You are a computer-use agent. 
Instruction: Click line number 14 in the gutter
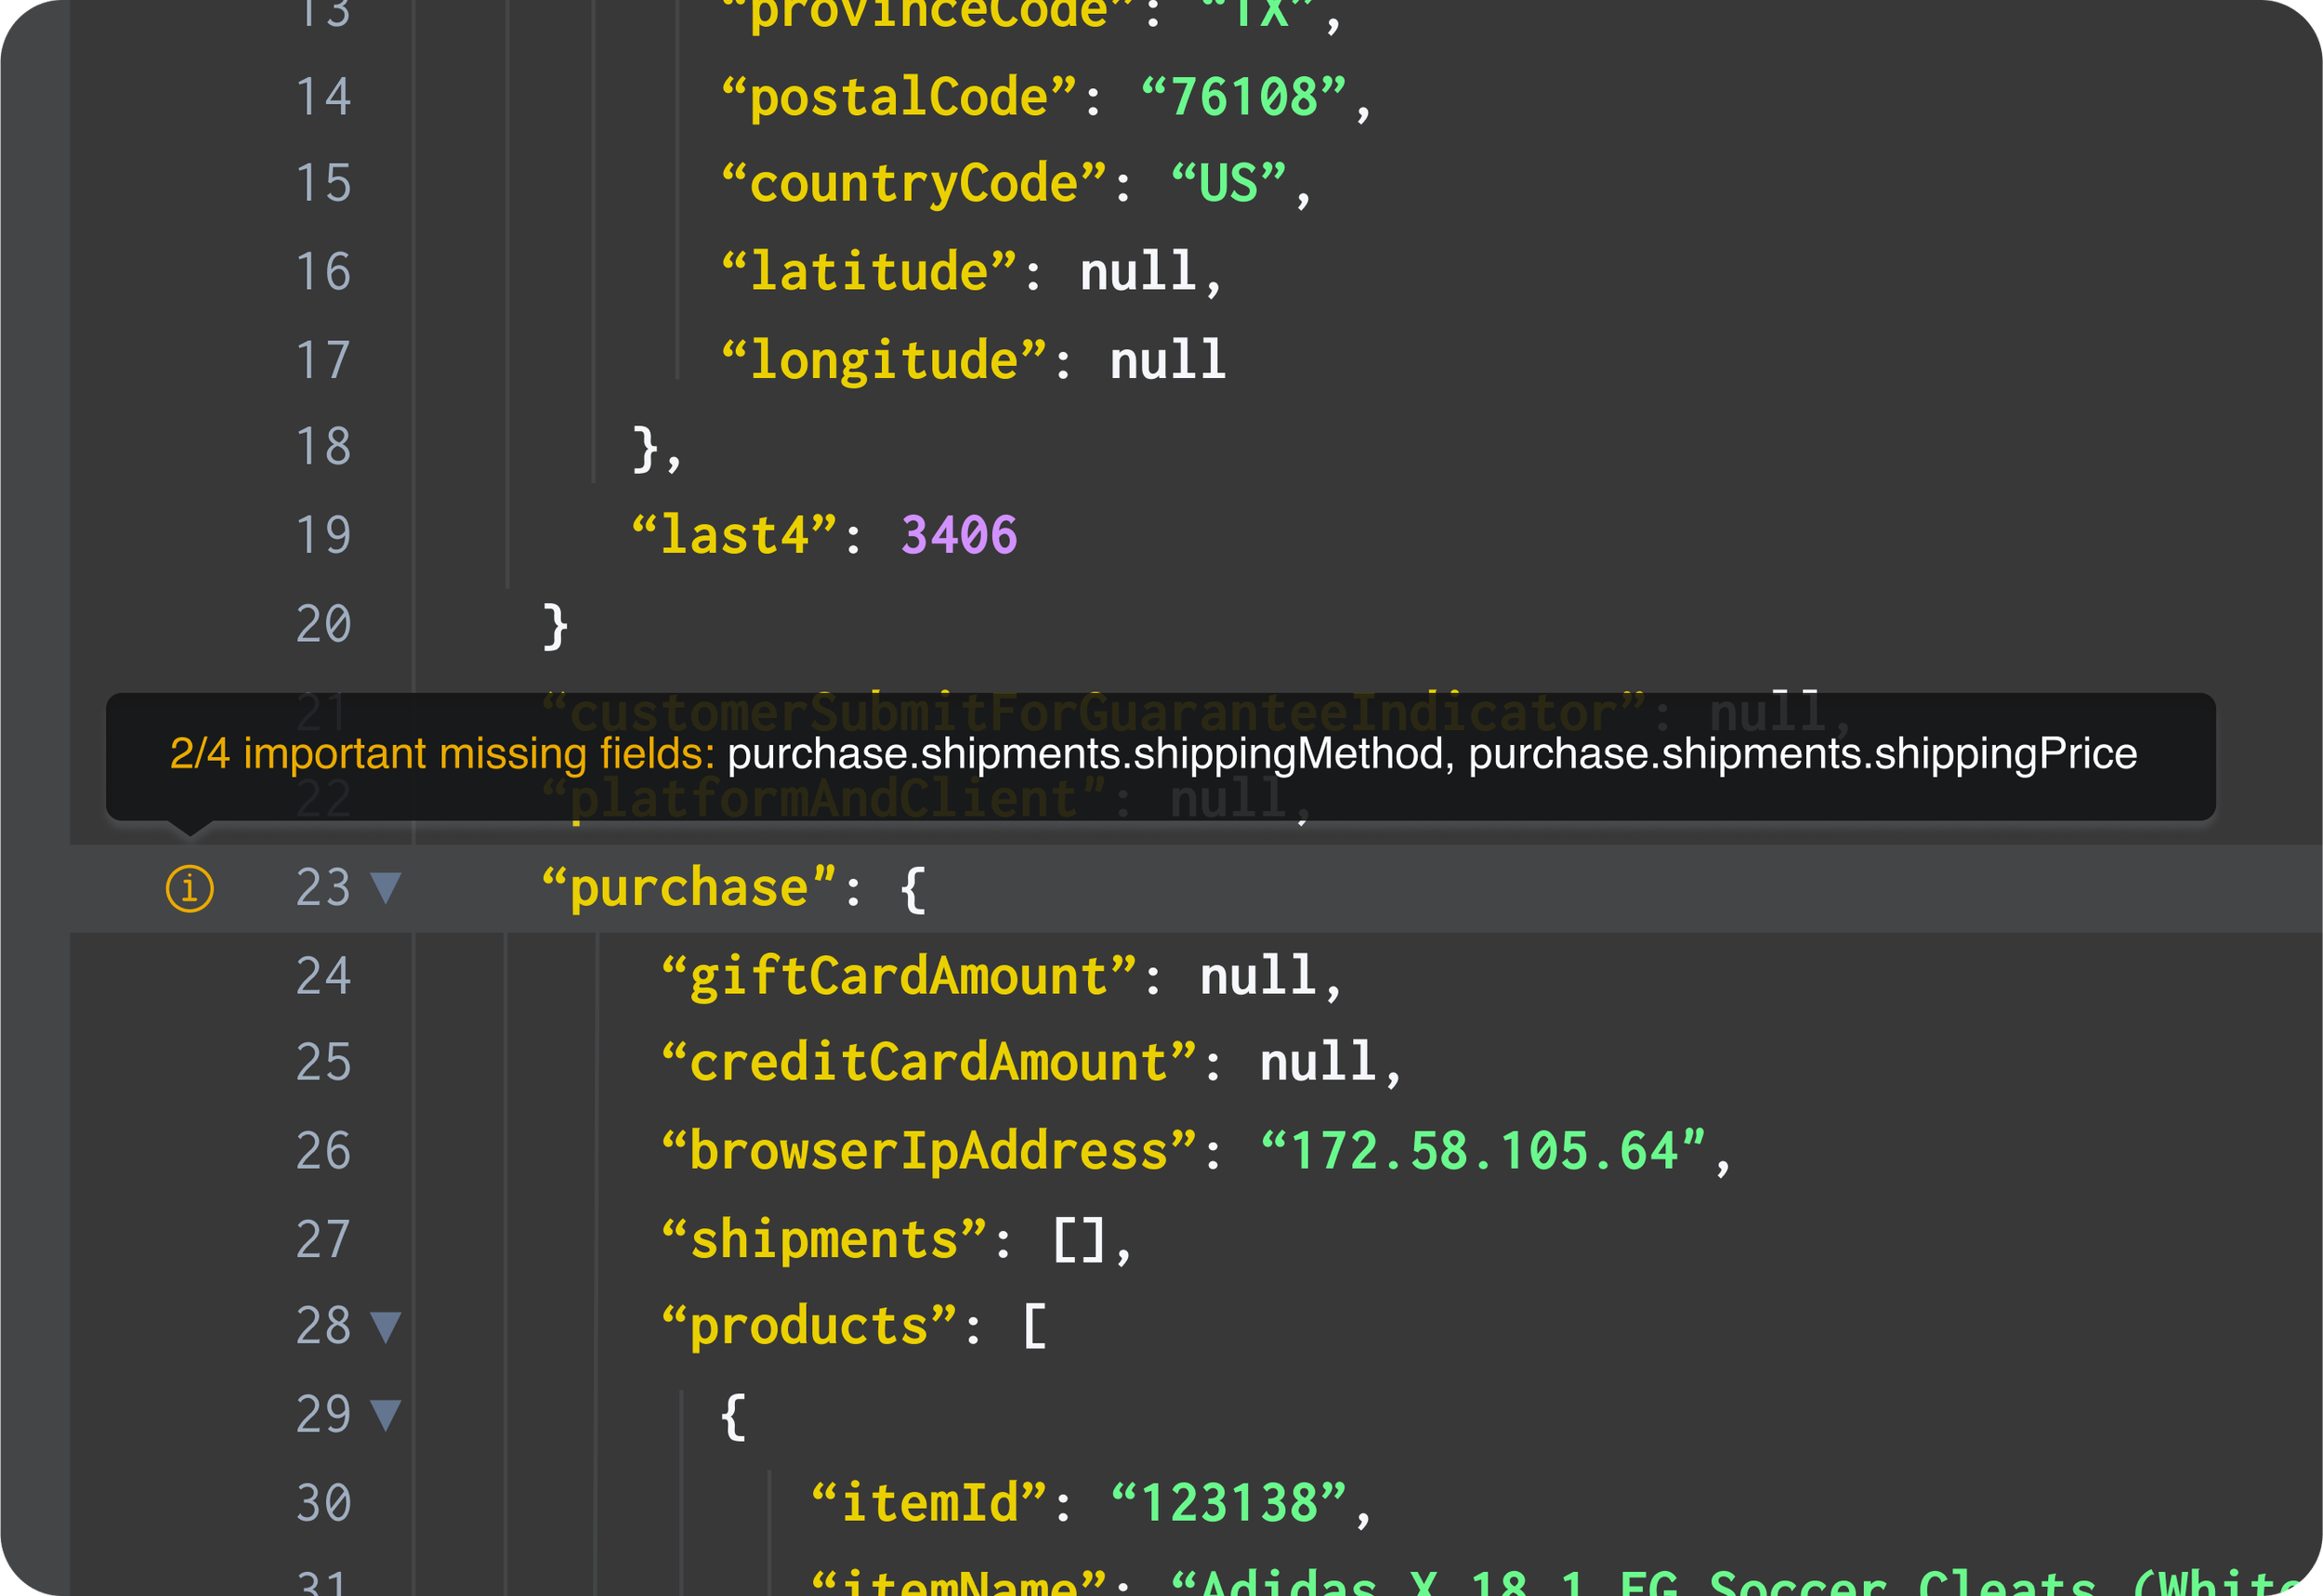click(x=323, y=97)
